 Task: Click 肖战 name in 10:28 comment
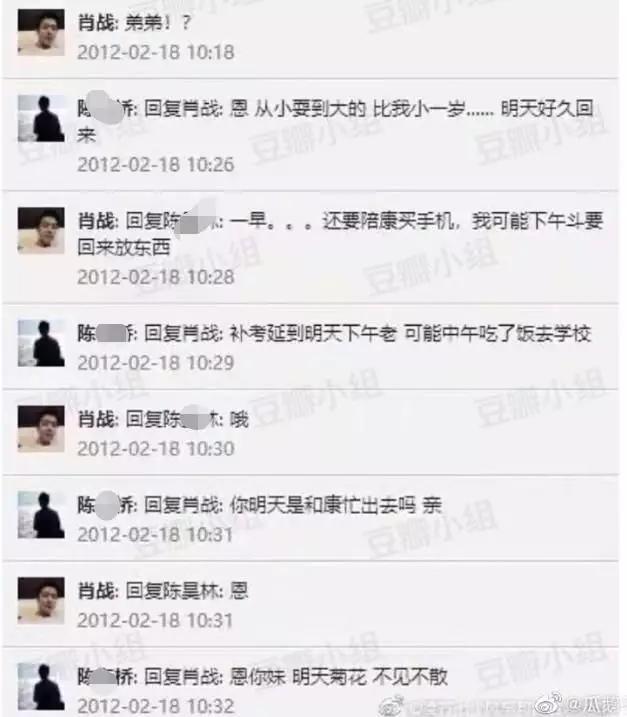point(96,221)
